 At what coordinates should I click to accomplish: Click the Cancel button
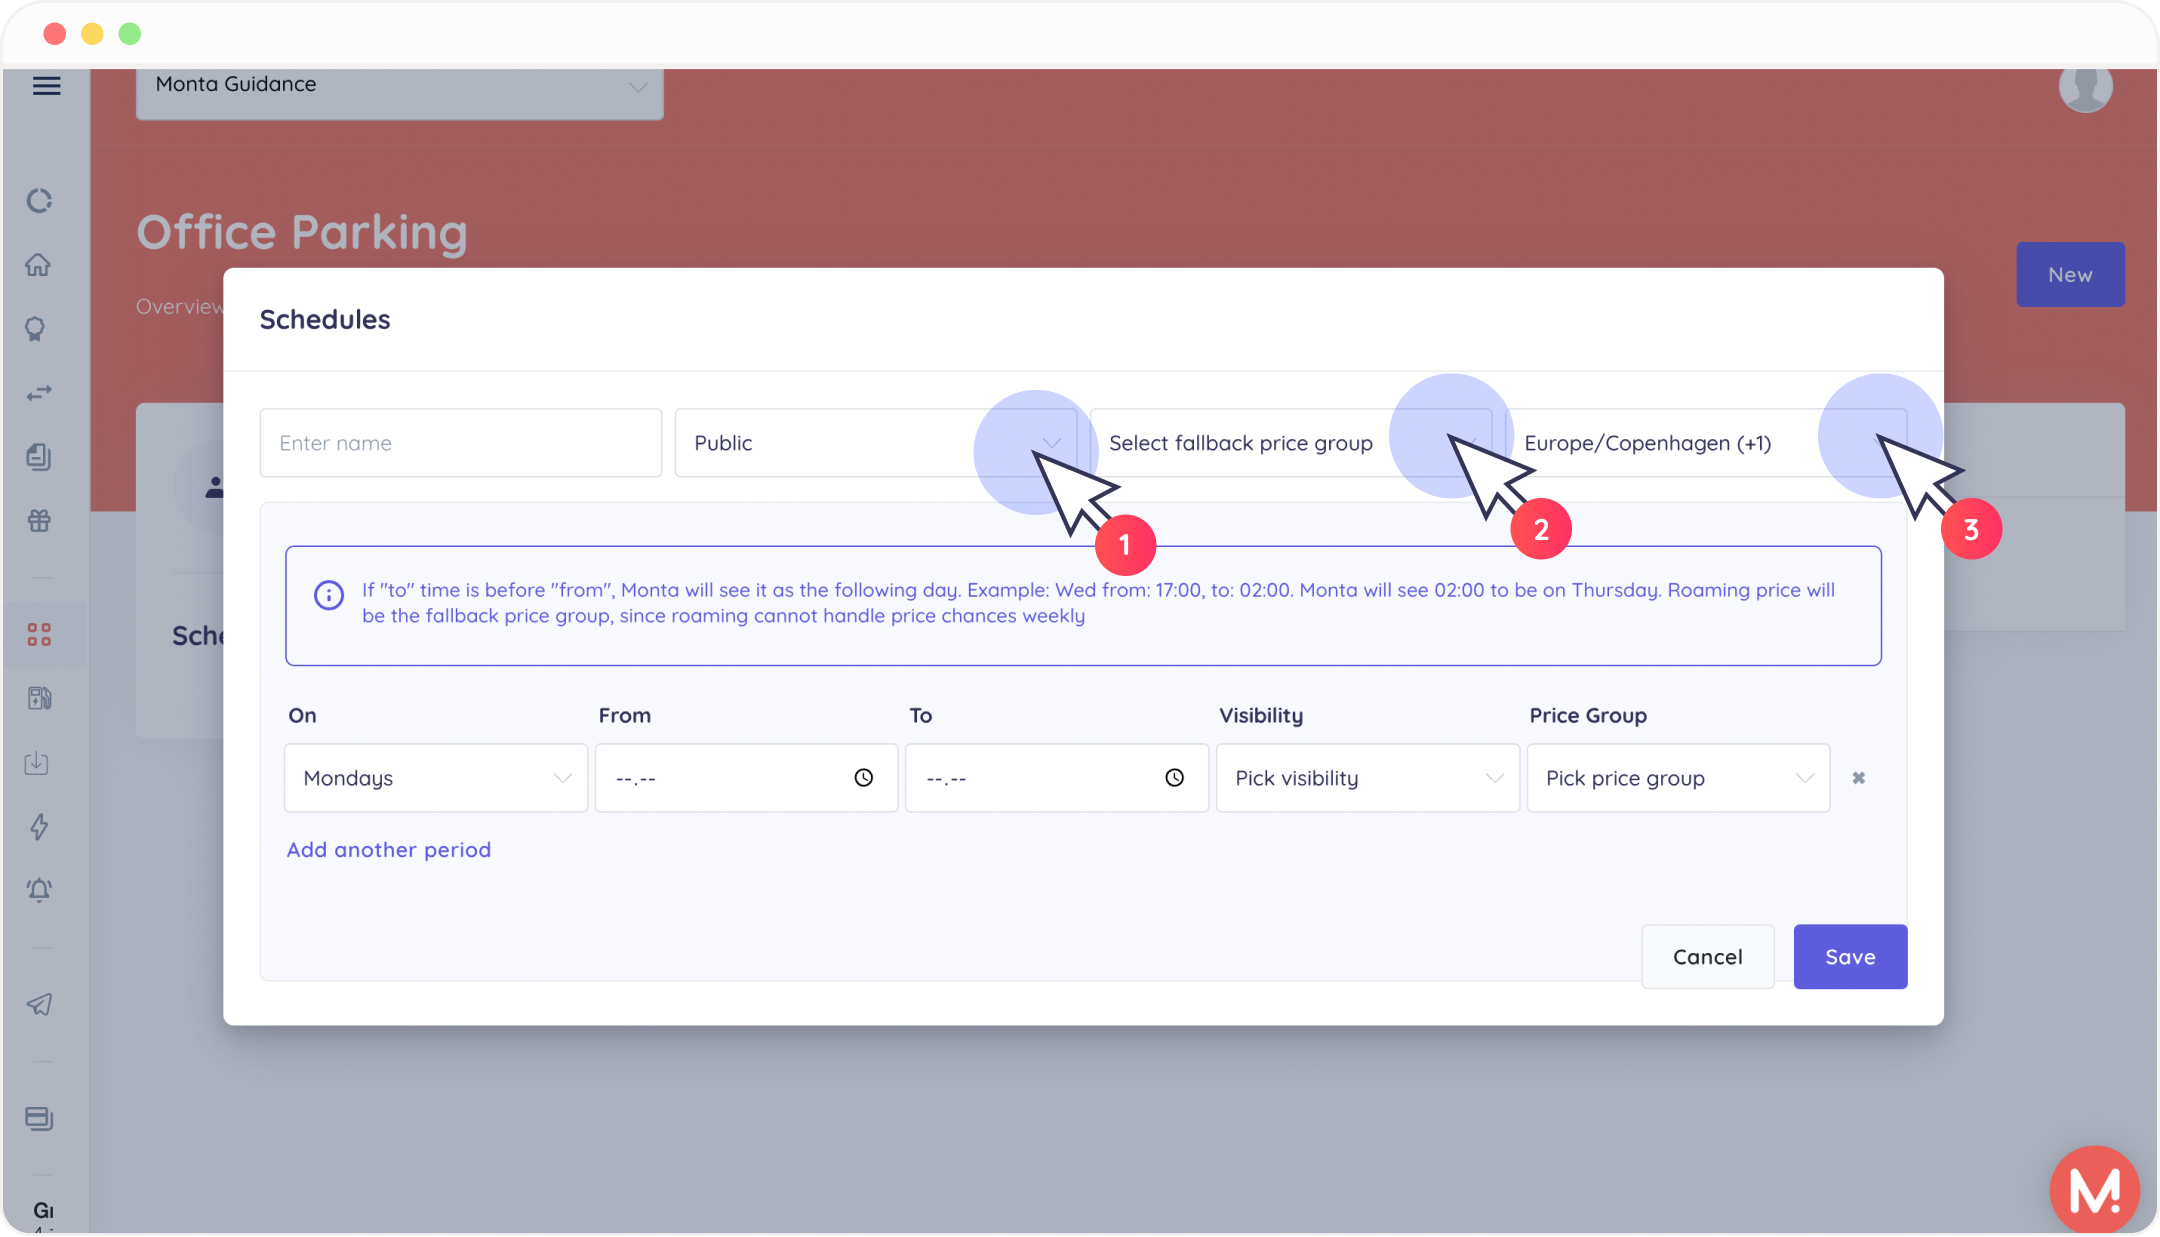pos(1708,957)
